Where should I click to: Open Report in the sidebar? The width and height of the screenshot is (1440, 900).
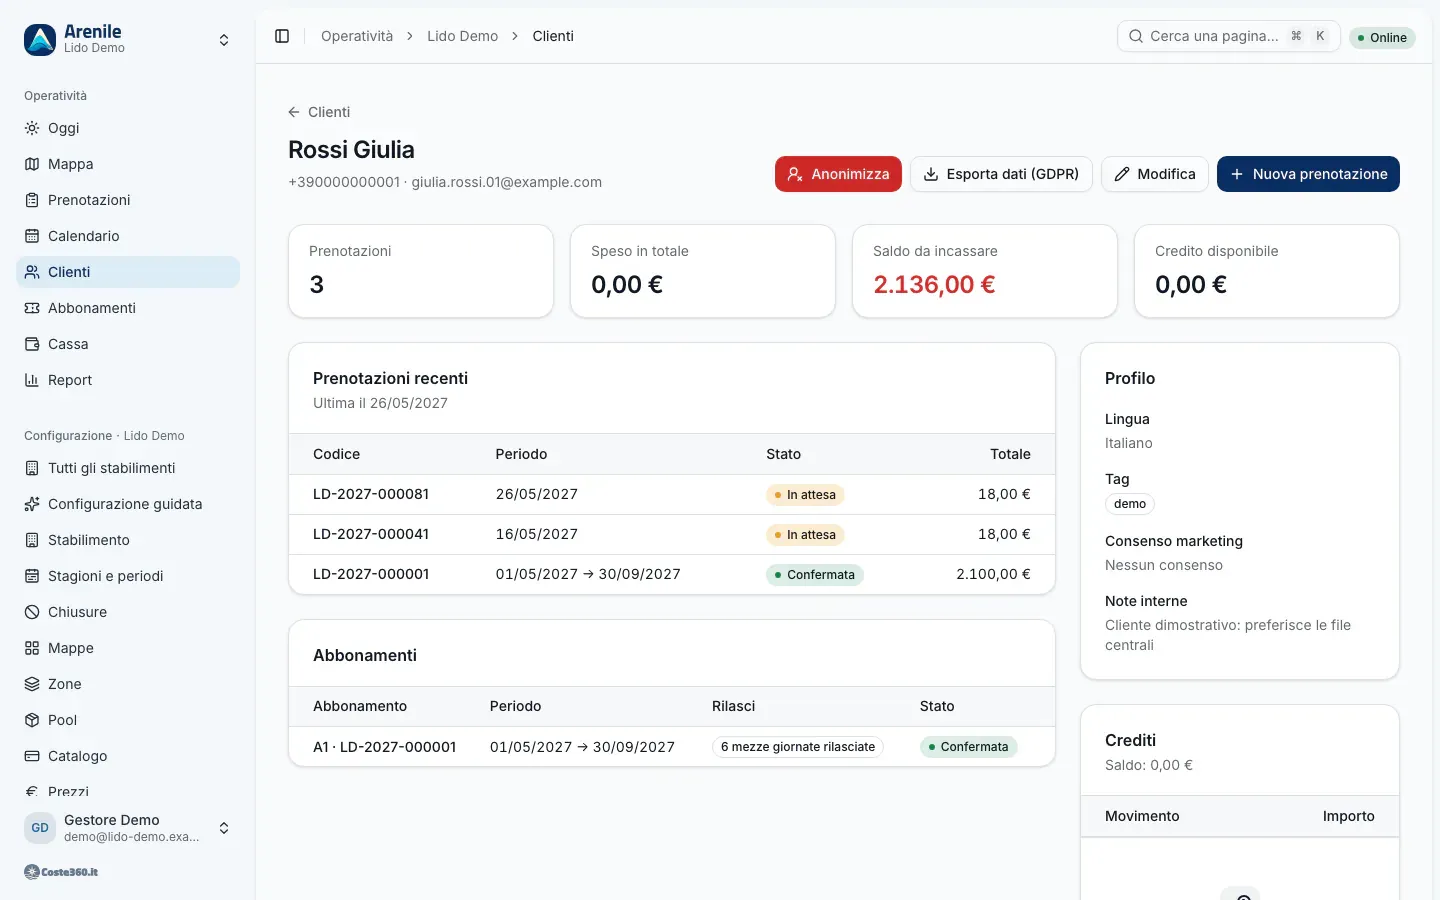(128, 380)
